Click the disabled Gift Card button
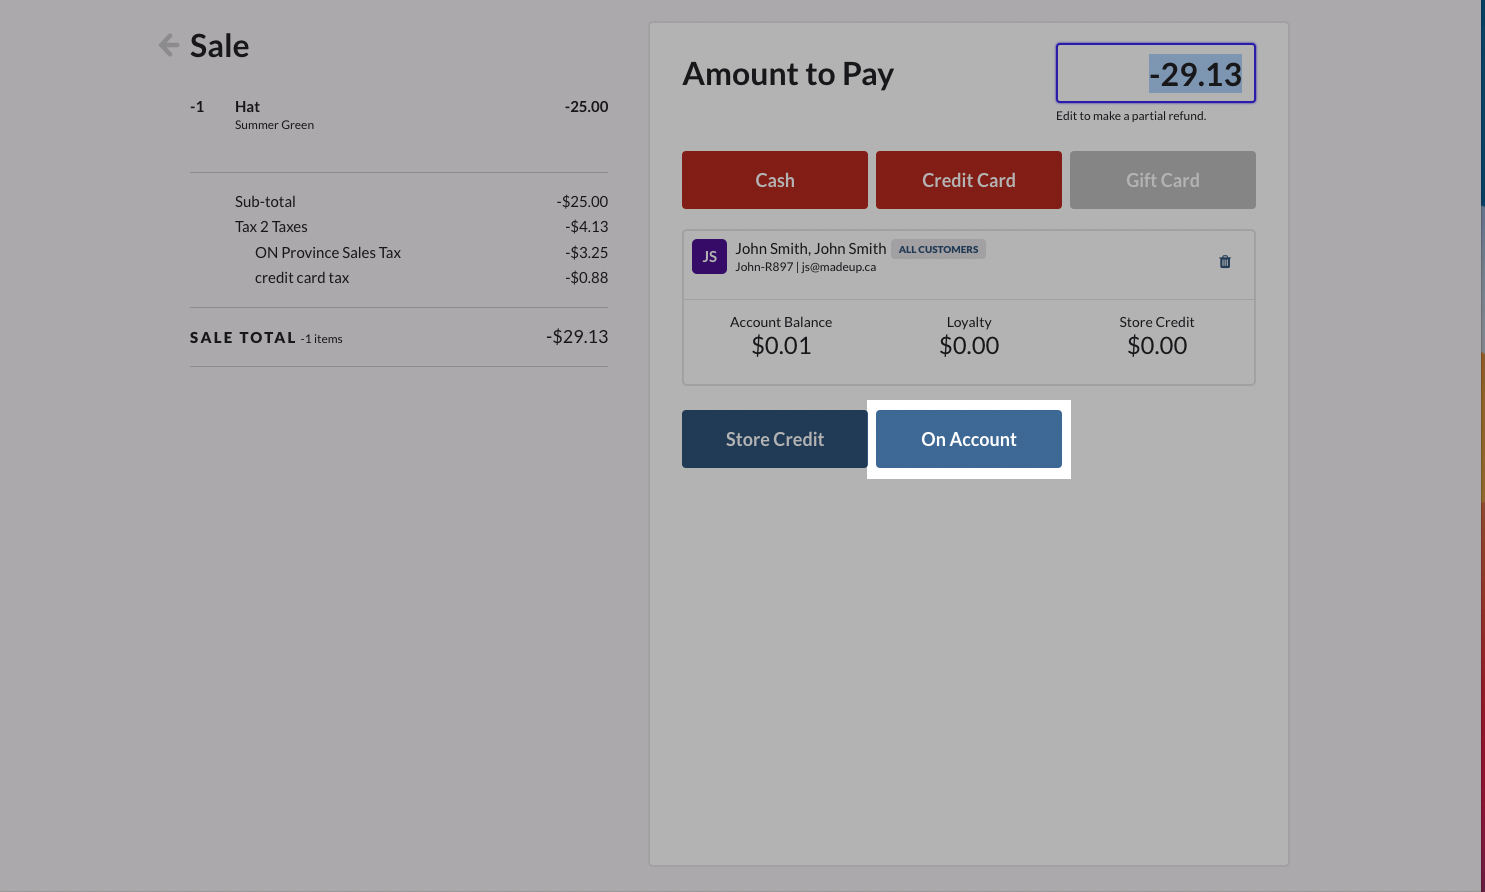The height and width of the screenshot is (892, 1485). pos(1162,180)
